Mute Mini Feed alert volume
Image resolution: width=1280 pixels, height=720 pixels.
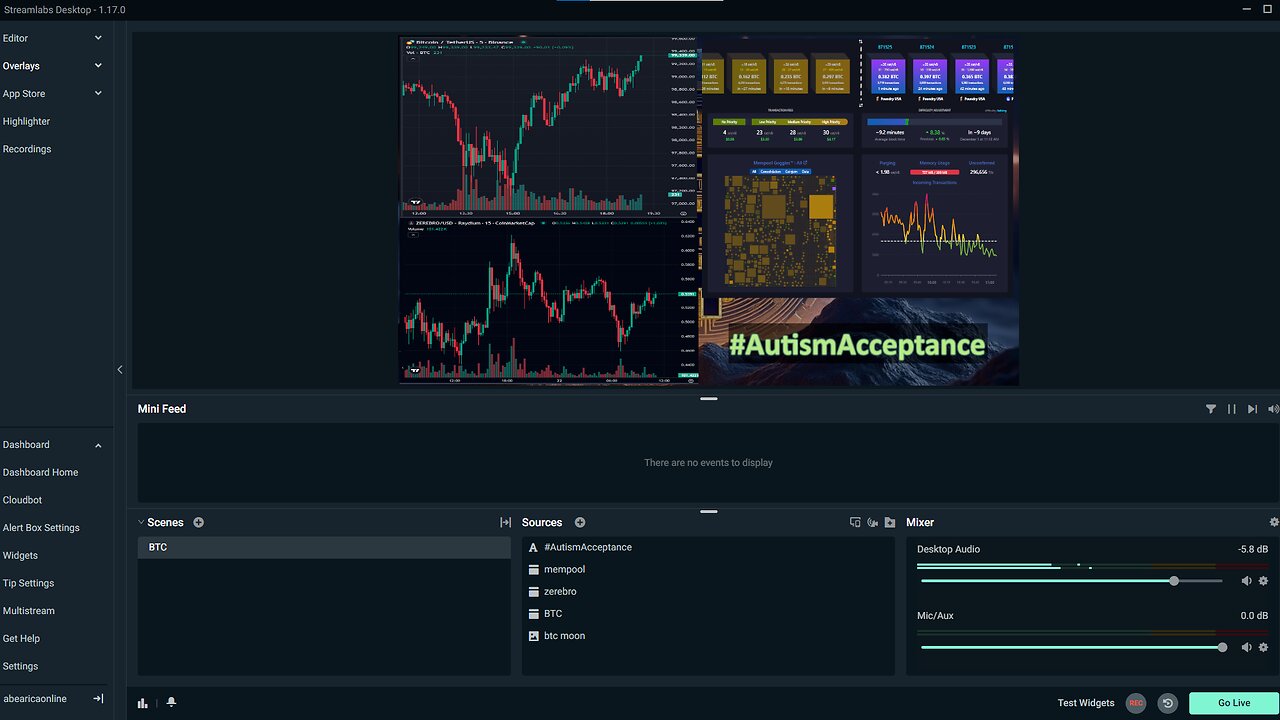(x=1273, y=409)
